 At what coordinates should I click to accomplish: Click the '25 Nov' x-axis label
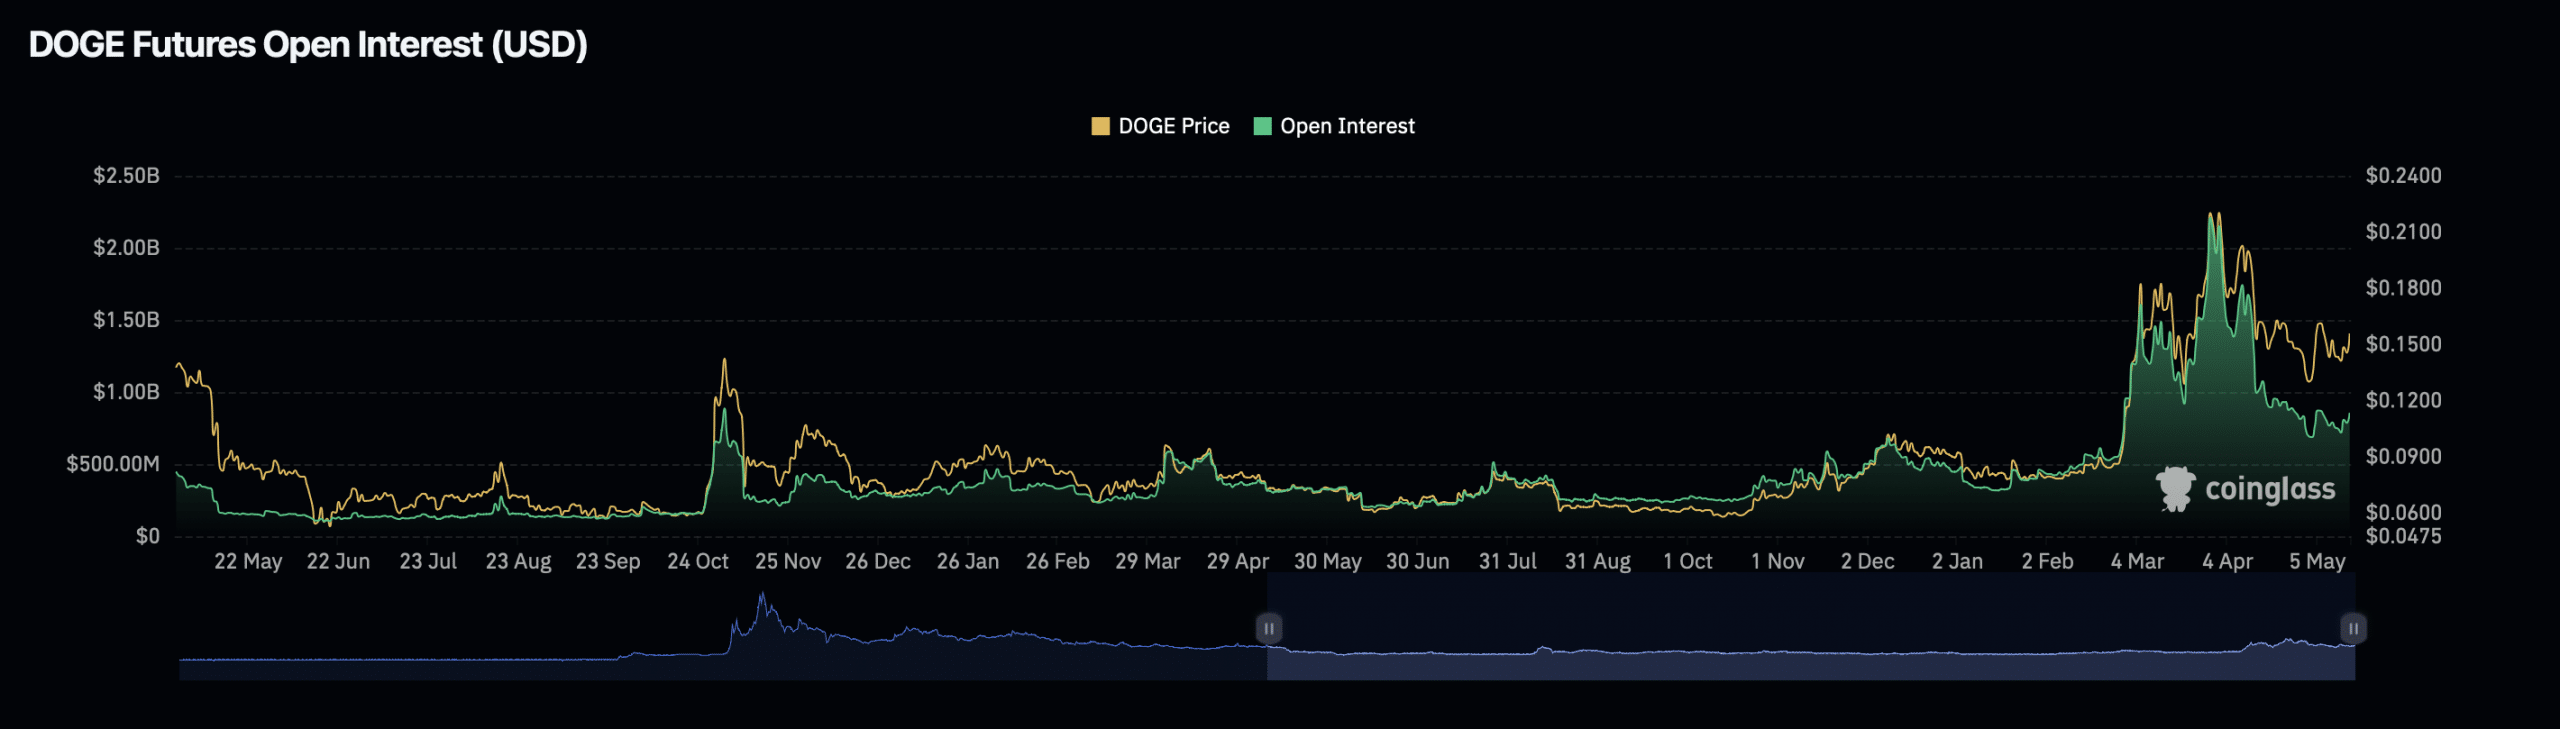788,561
